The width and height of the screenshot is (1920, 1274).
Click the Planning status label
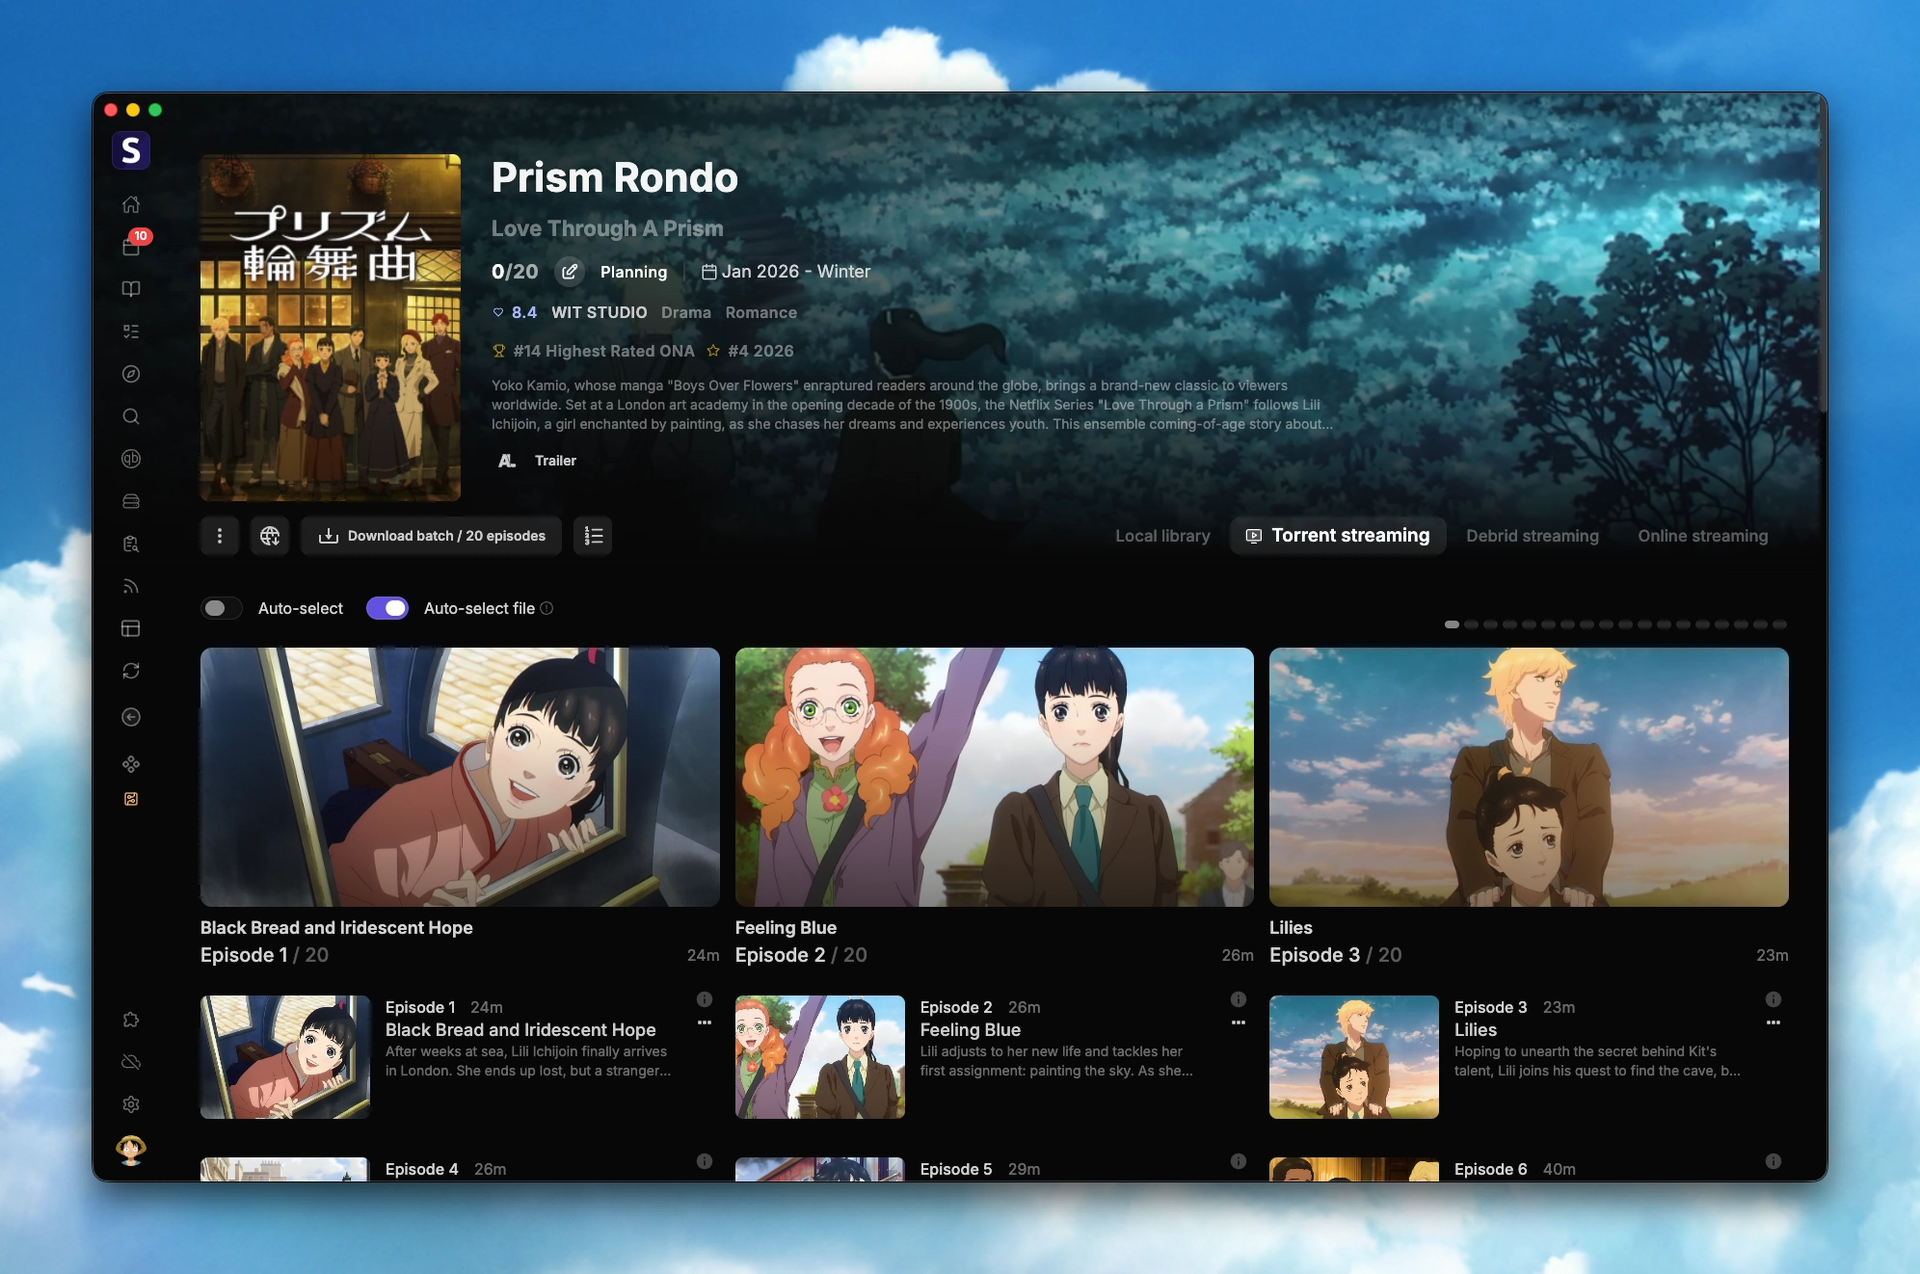point(634,272)
